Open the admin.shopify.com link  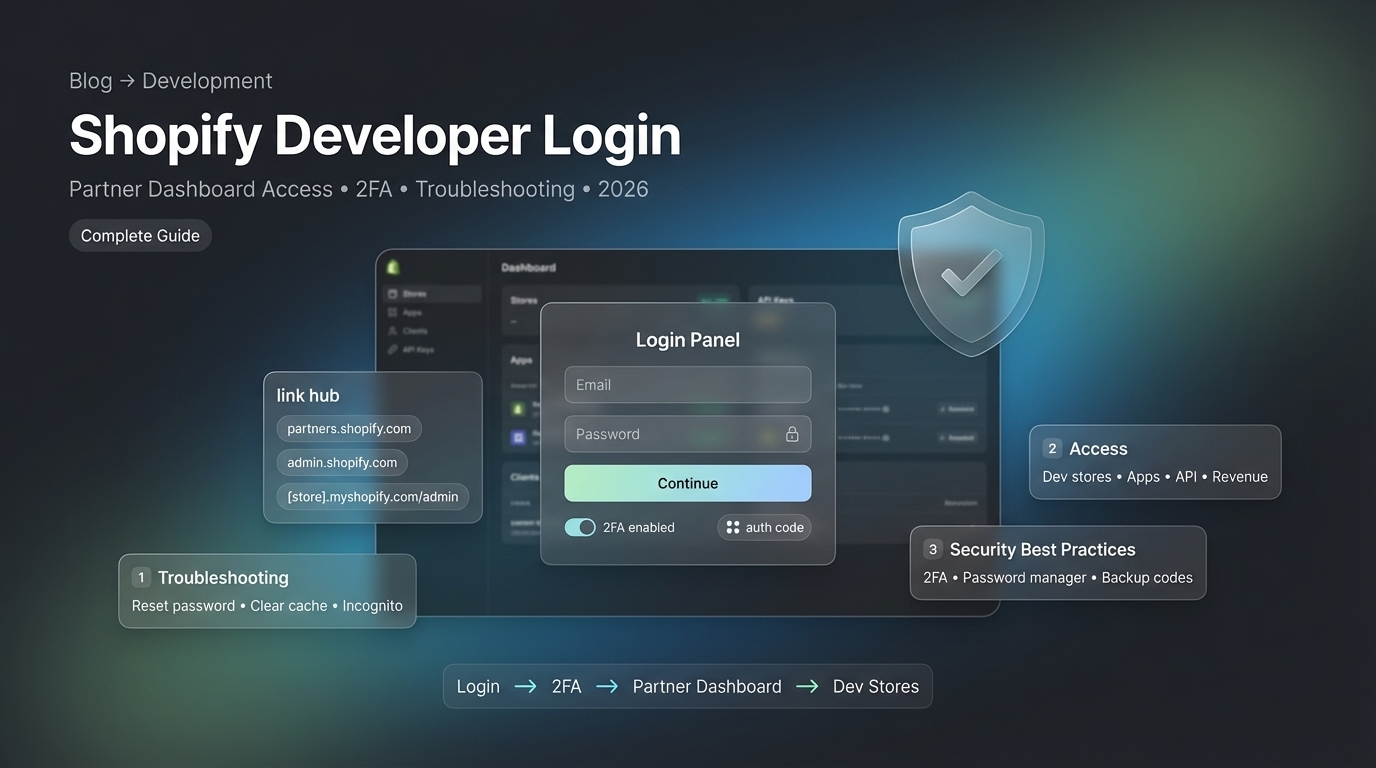click(341, 462)
